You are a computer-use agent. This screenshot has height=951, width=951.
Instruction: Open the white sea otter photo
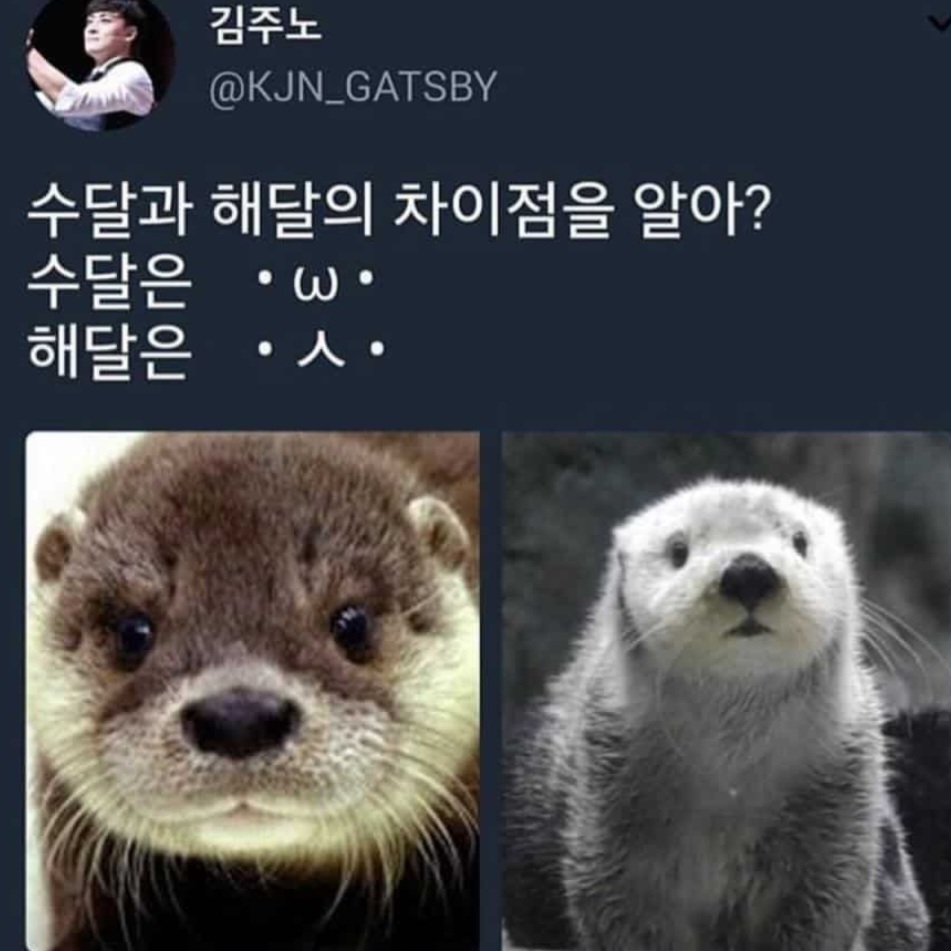pos(727,691)
